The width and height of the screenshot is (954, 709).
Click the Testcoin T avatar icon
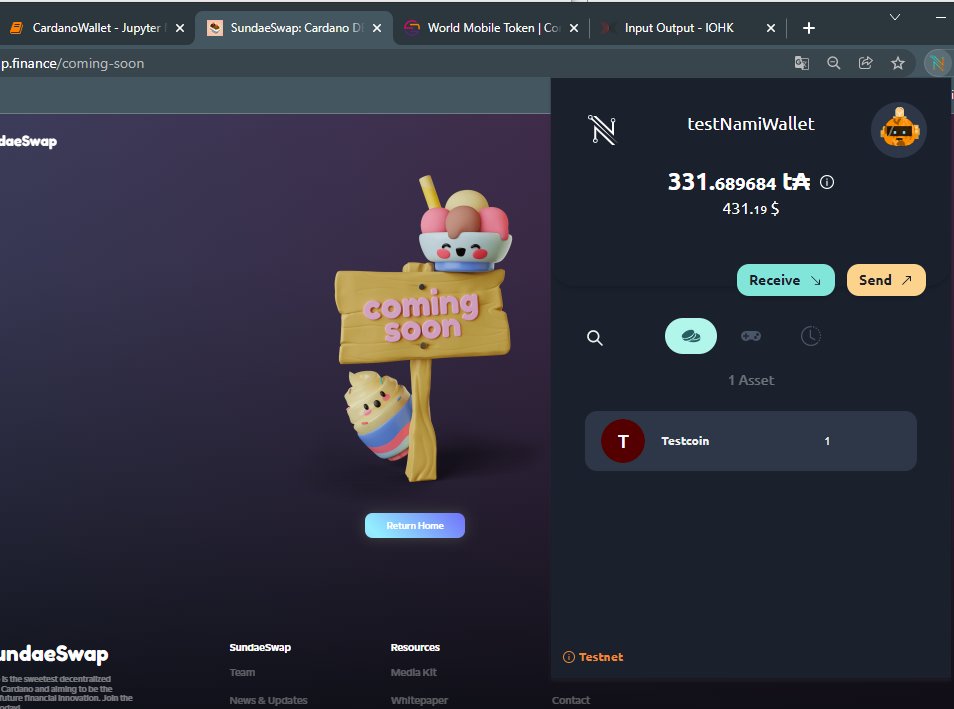[623, 441]
